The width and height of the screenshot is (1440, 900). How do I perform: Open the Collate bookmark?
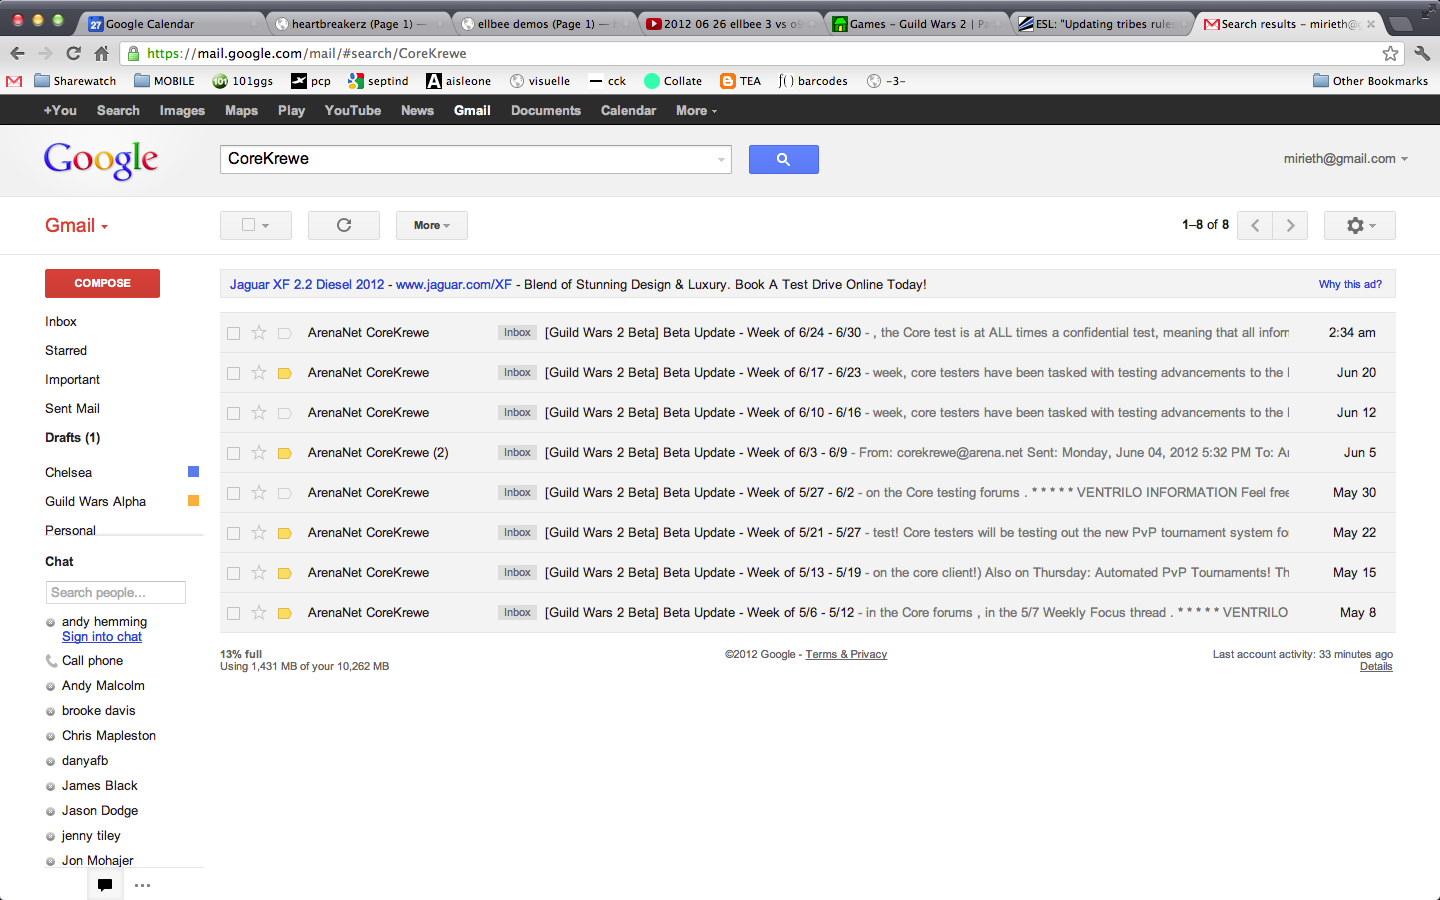click(673, 81)
